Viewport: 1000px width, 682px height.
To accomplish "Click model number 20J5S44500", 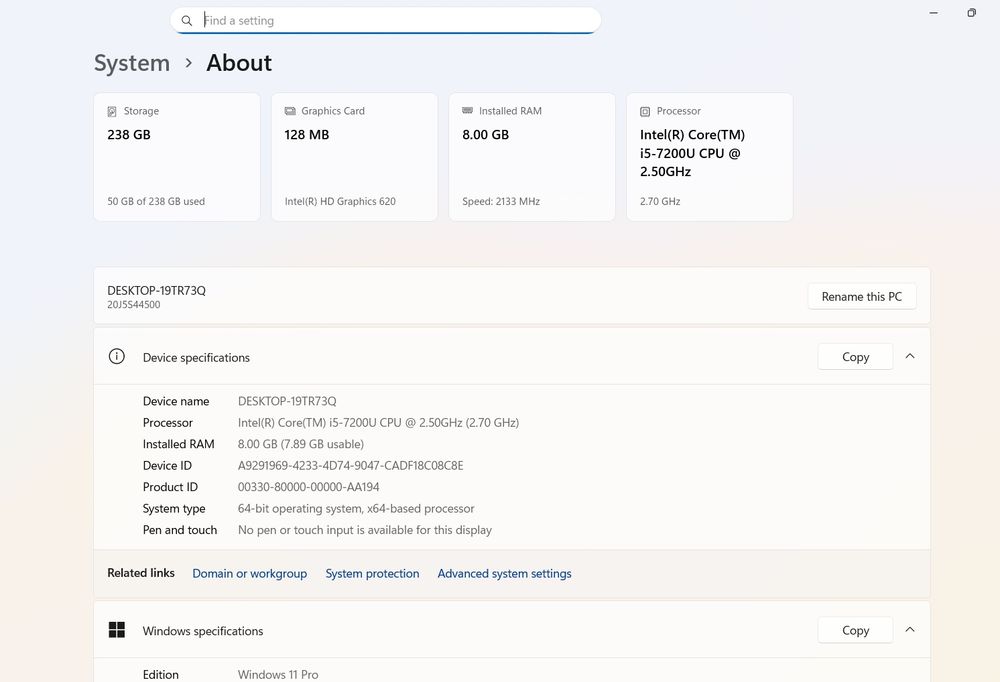I will tap(133, 305).
